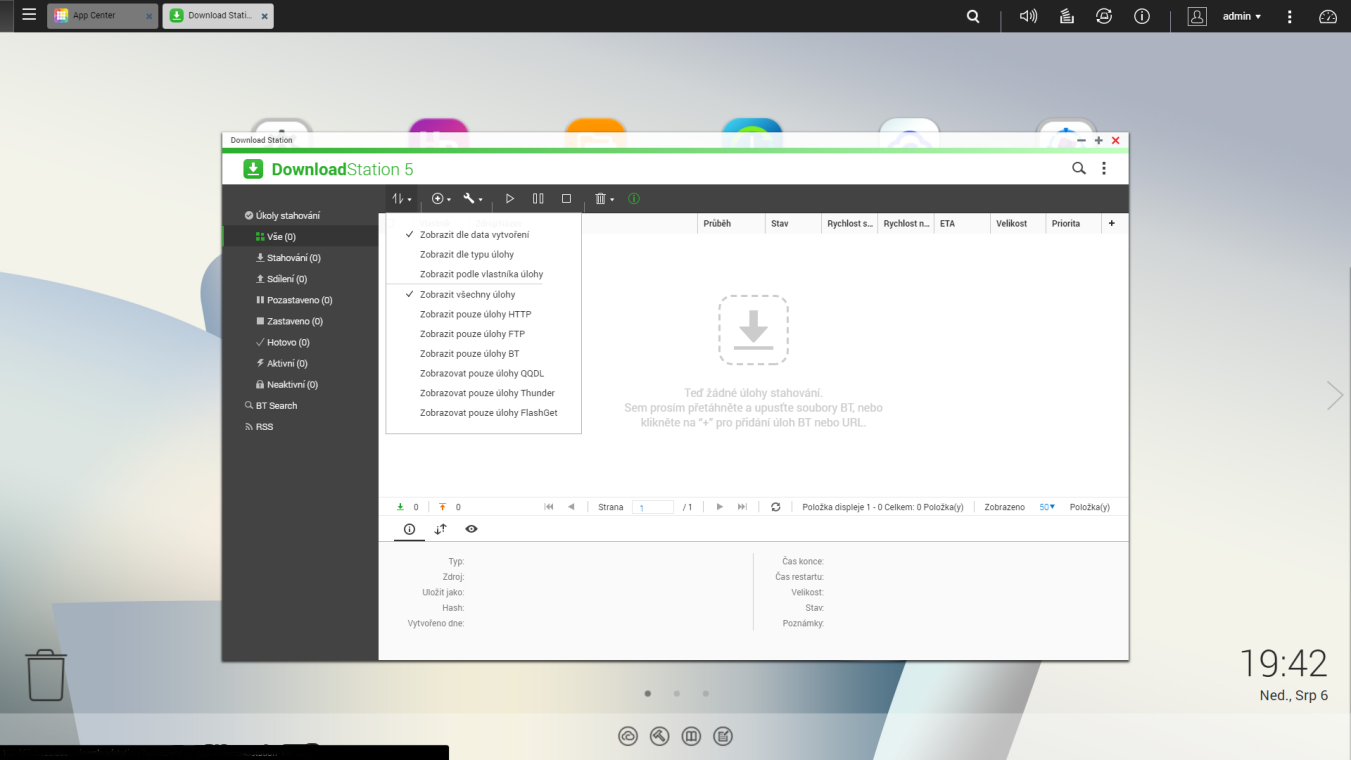Screen dimensions: 1351x760
Task: Open the resource monitor dashboard icon
Action: (1328, 16)
